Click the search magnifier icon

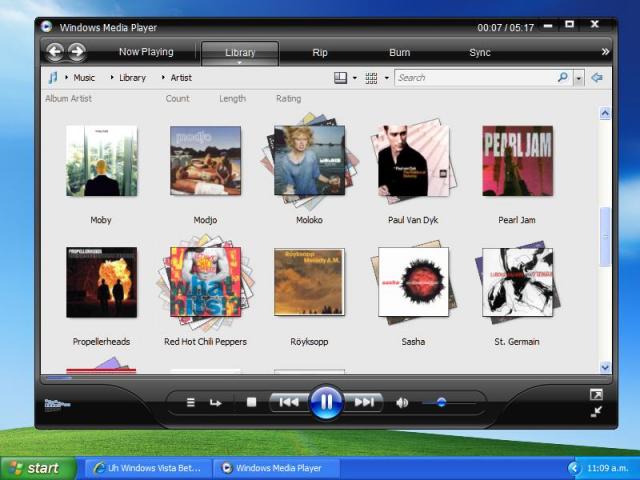pyautogui.click(x=563, y=77)
